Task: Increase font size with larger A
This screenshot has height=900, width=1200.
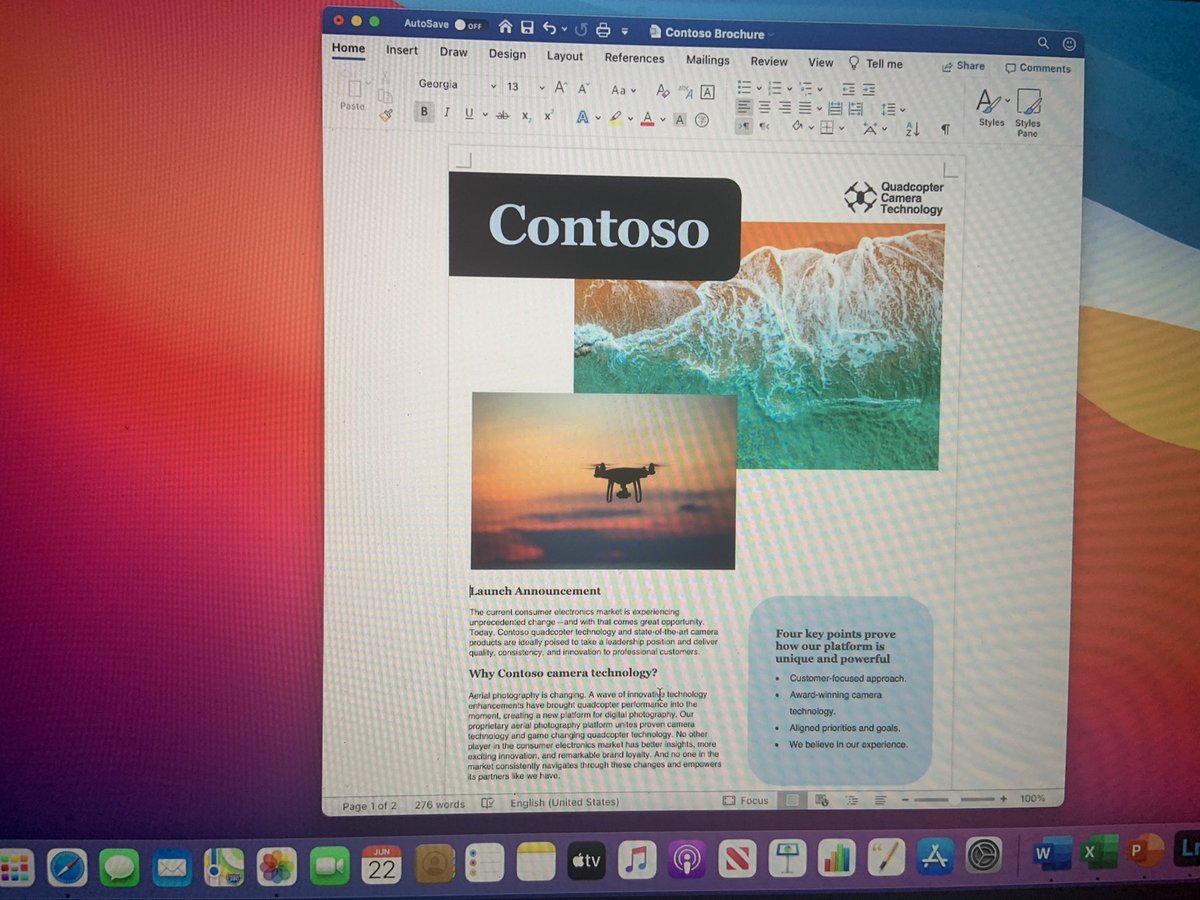Action: 561,88
